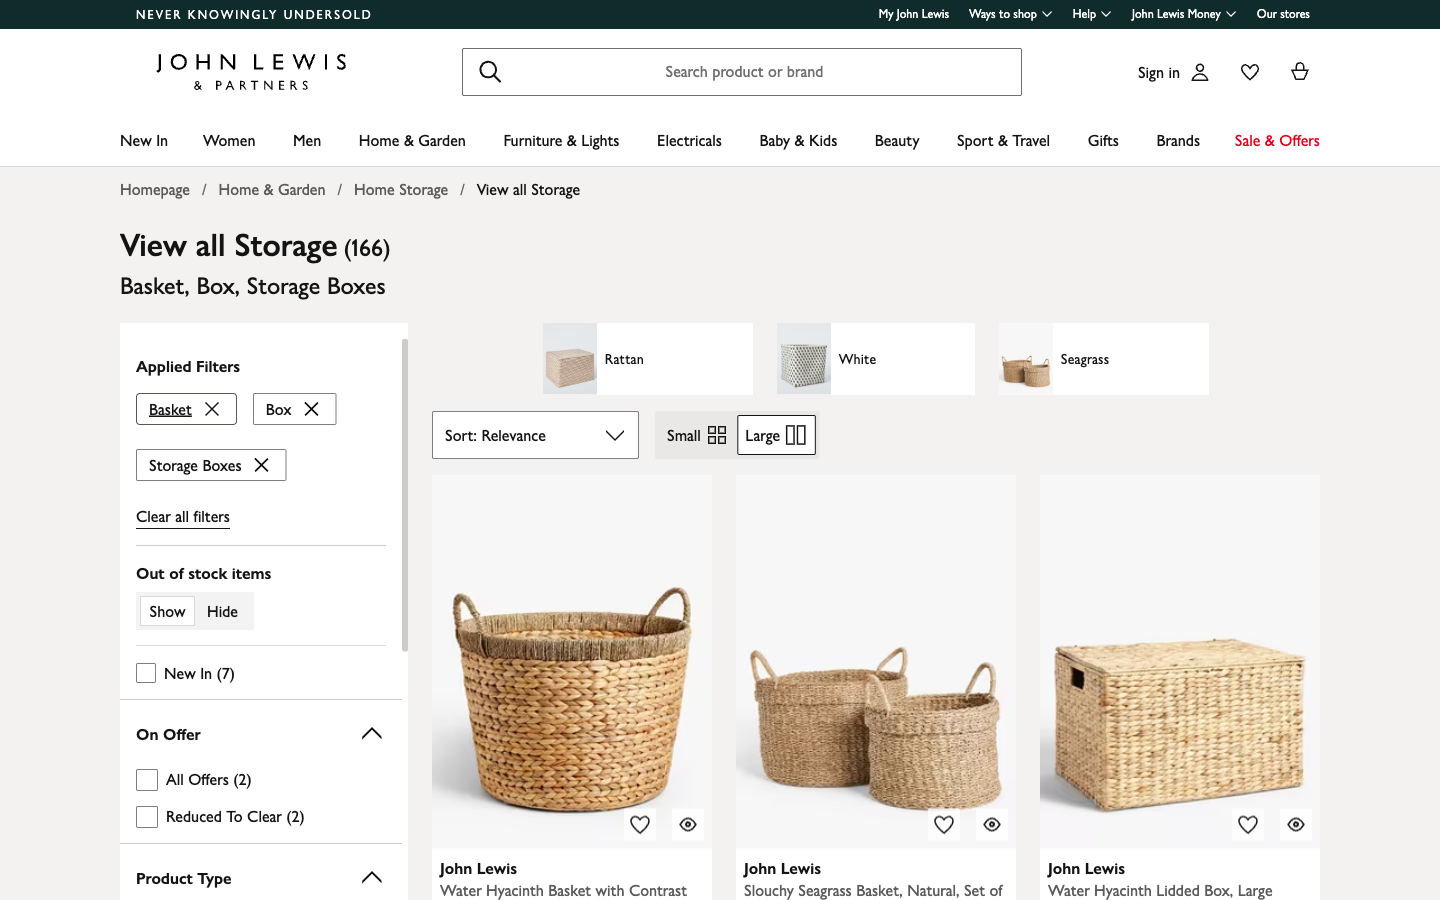Switch to Small grid view
The image size is (1440, 900).
pyautogui.click(x=695, y=435)
